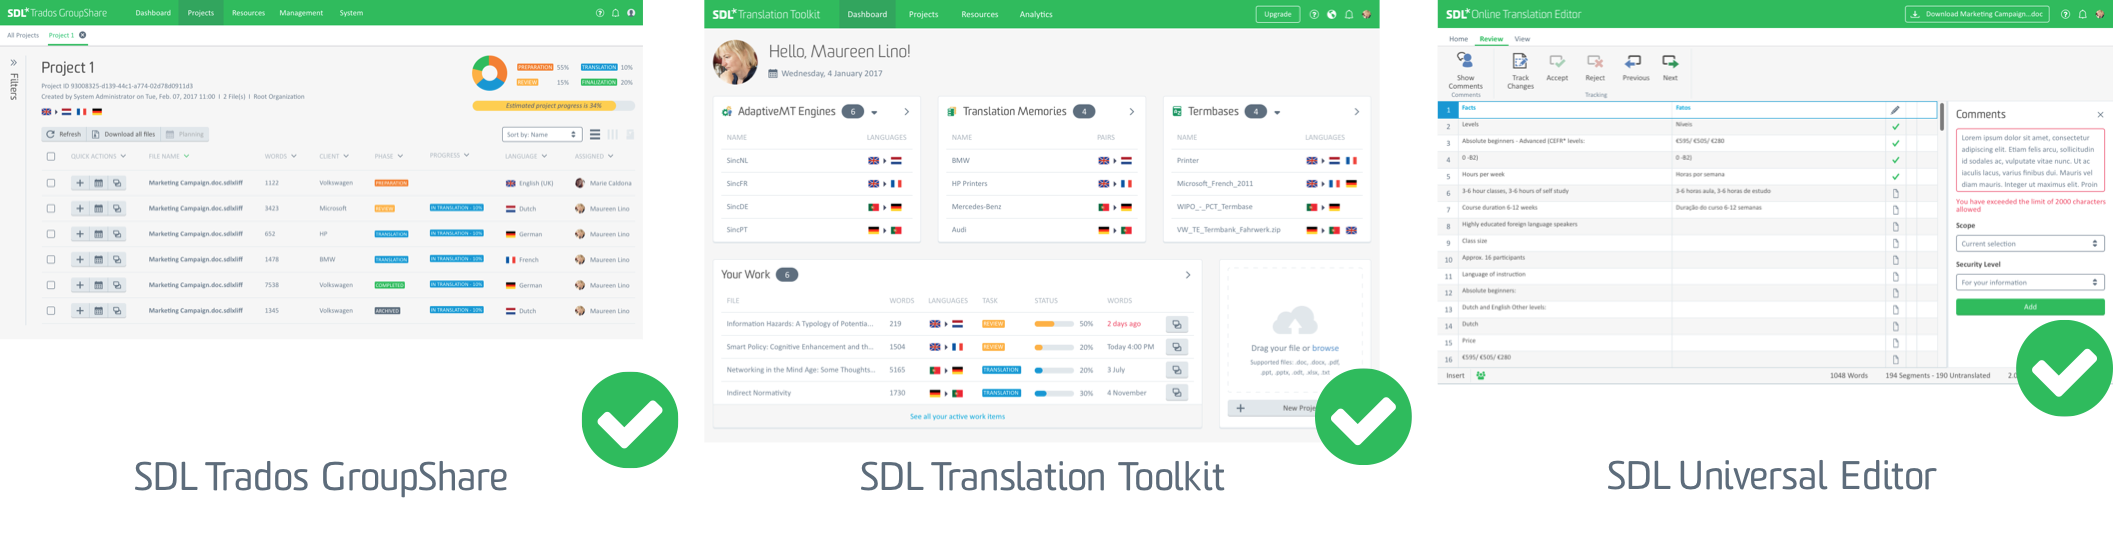Viewport: 2113px width, 533px height.
Task: Open editor icon in the Volkswagen 1345 row
Action: [117, 311]
